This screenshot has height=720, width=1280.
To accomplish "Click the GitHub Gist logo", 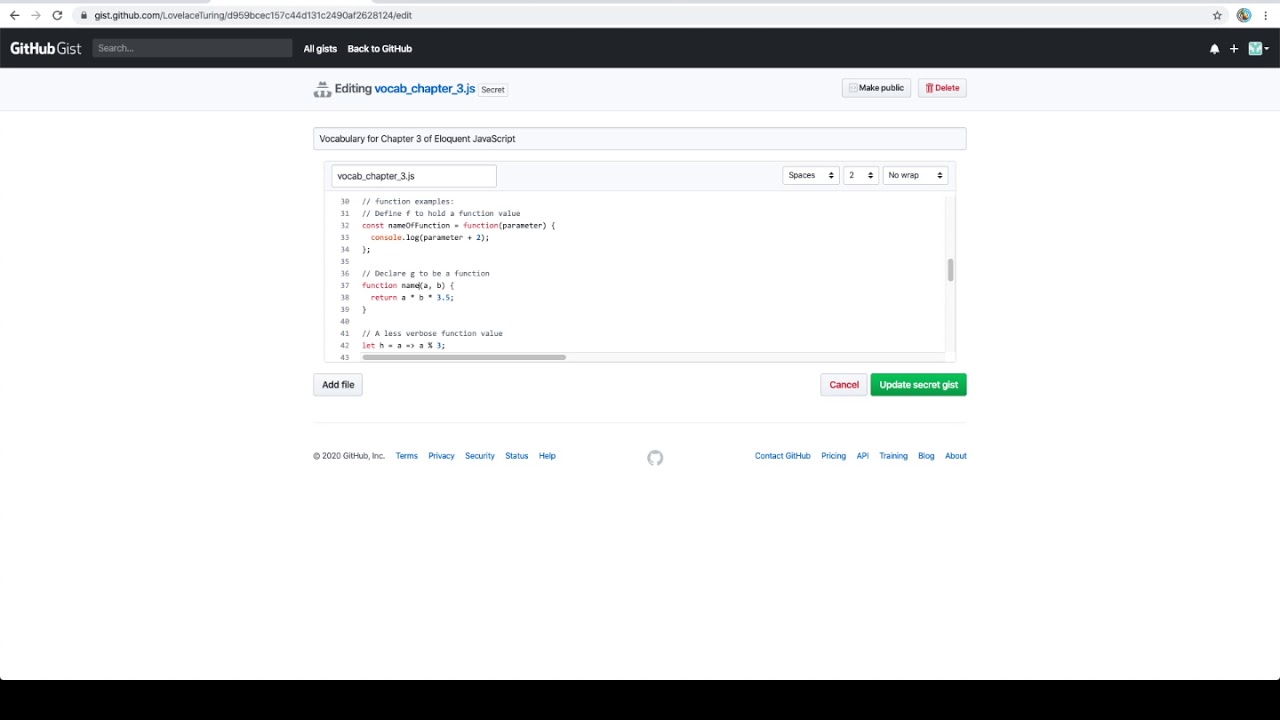I will pyautogui.click(x=46, y=48).
